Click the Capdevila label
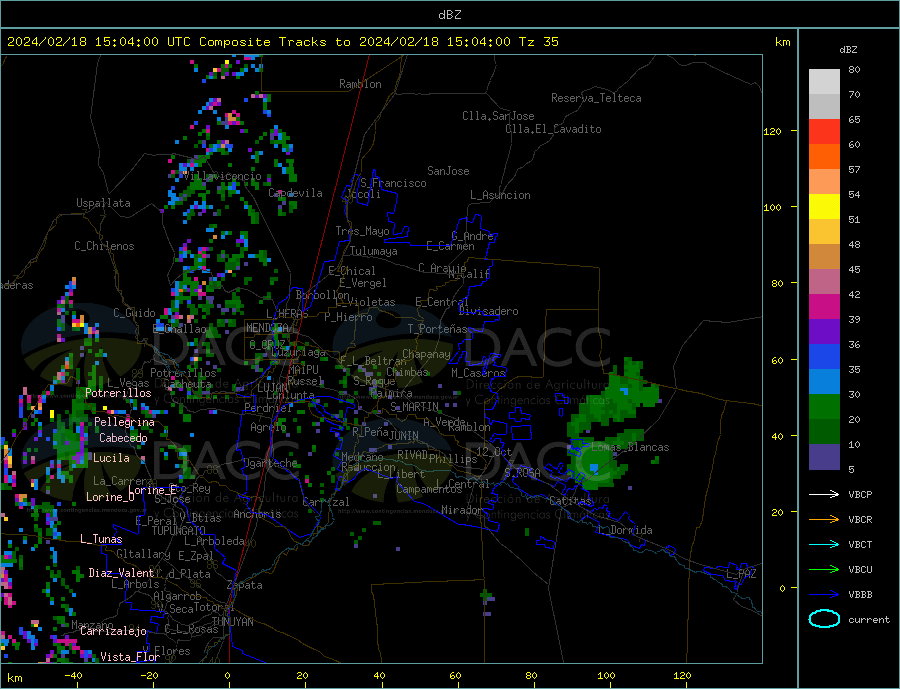 pyautogui.click(x=295, y=193)
